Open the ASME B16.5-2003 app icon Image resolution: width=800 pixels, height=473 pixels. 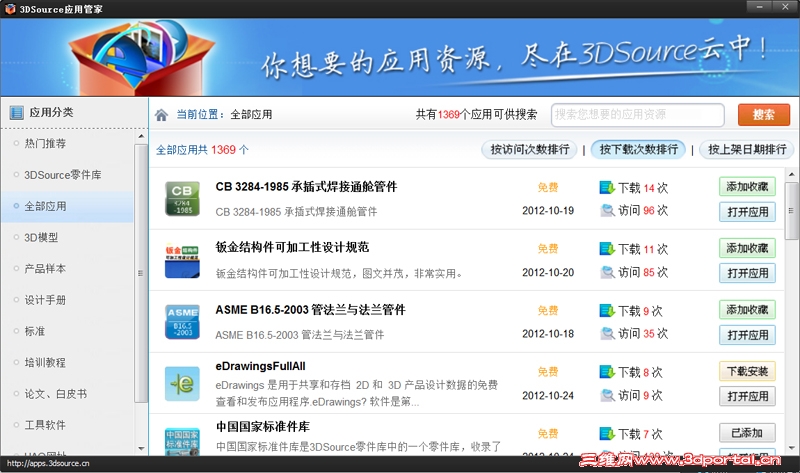(182, 322)
